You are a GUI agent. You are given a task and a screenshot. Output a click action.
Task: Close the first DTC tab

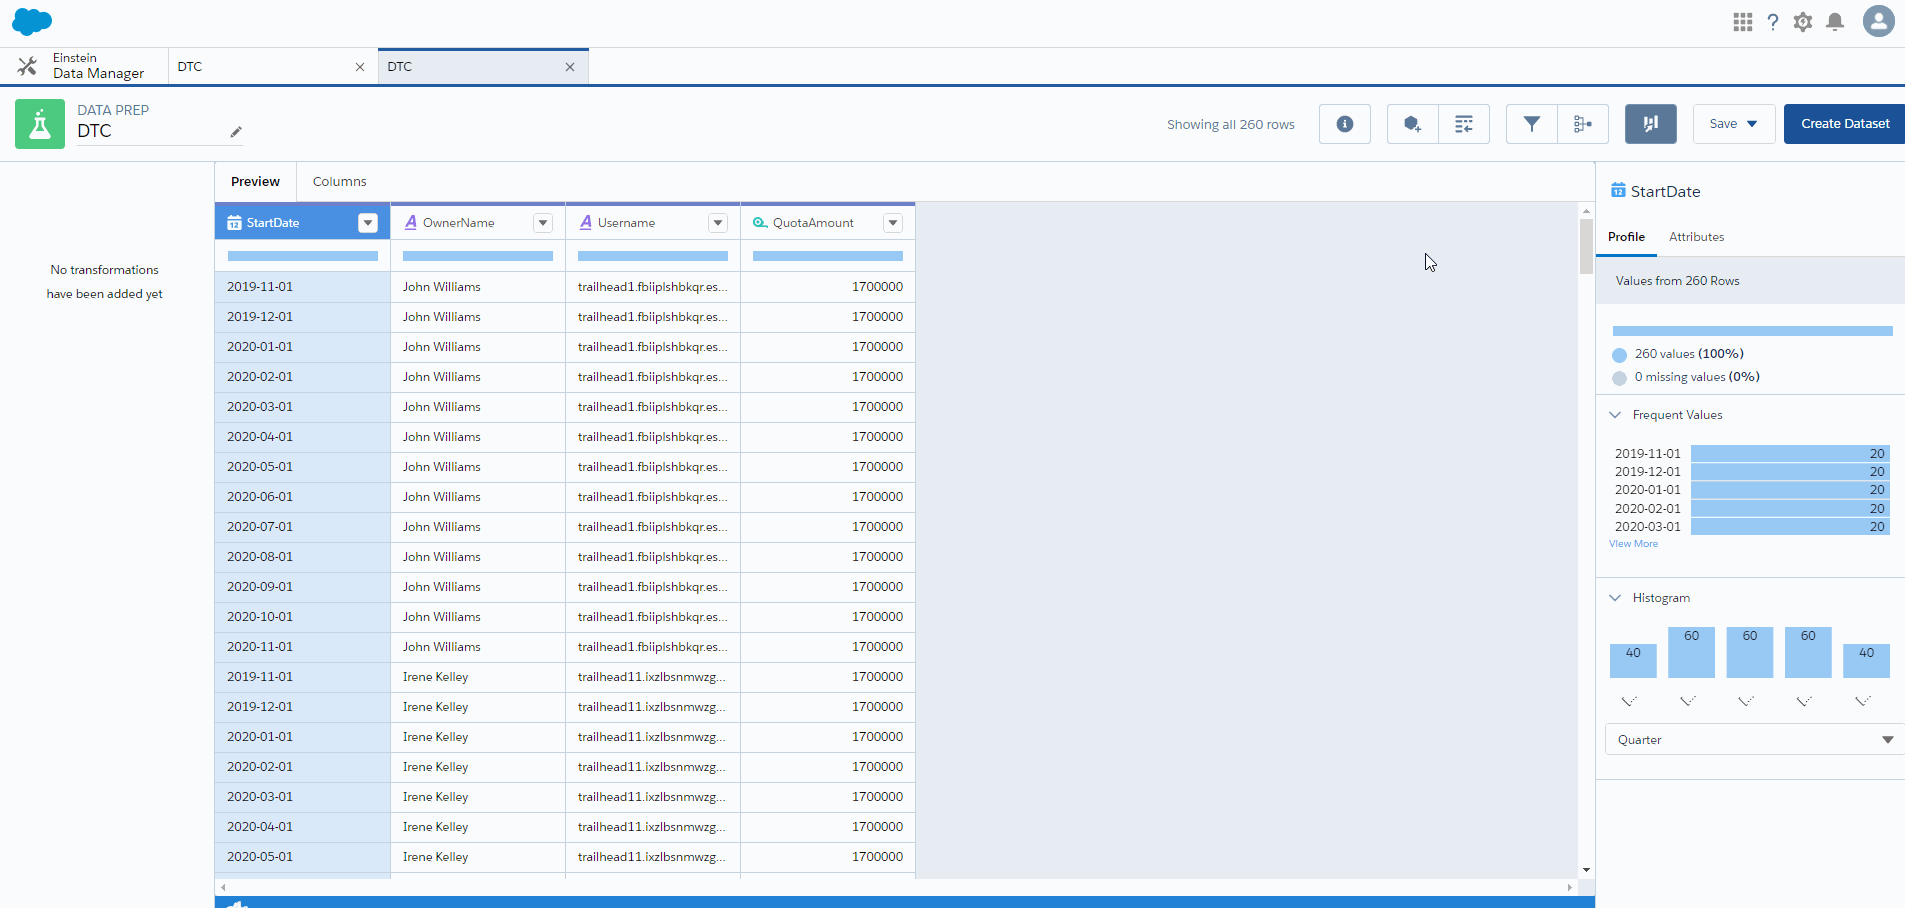coord(360,67)
